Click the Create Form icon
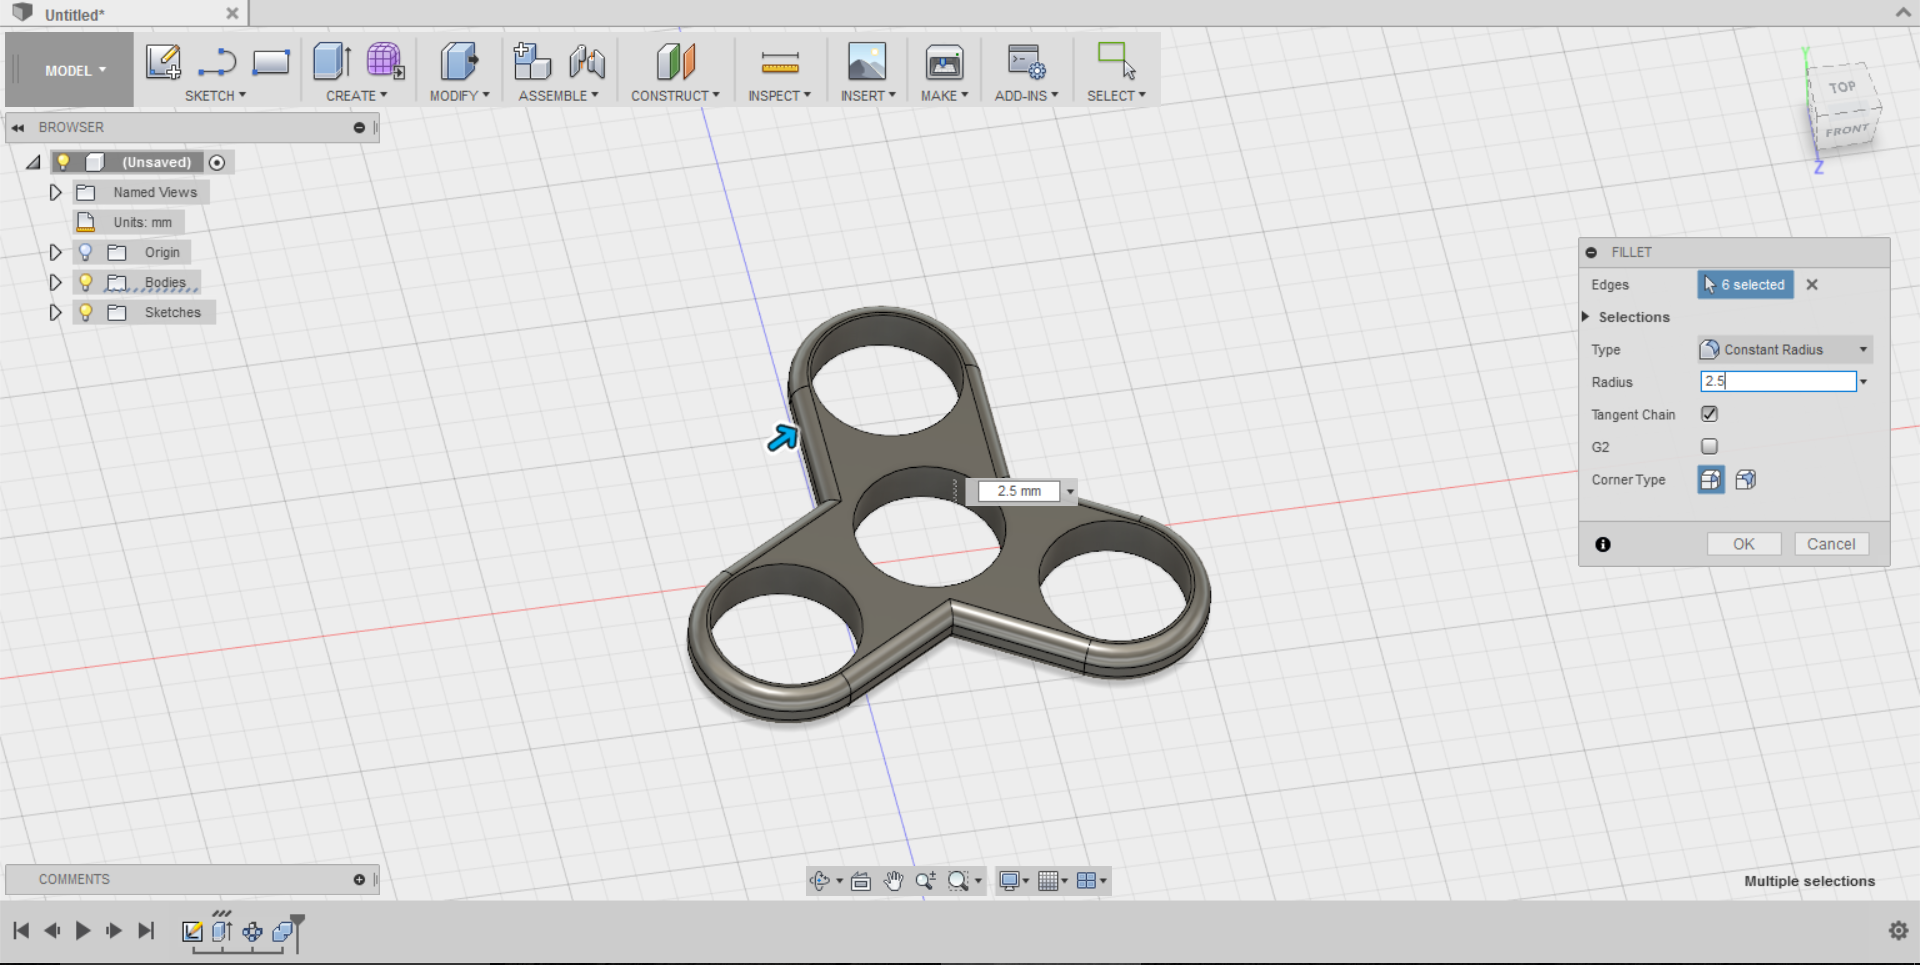Screen dimensions: 1920x965 [x=385, y=62]
